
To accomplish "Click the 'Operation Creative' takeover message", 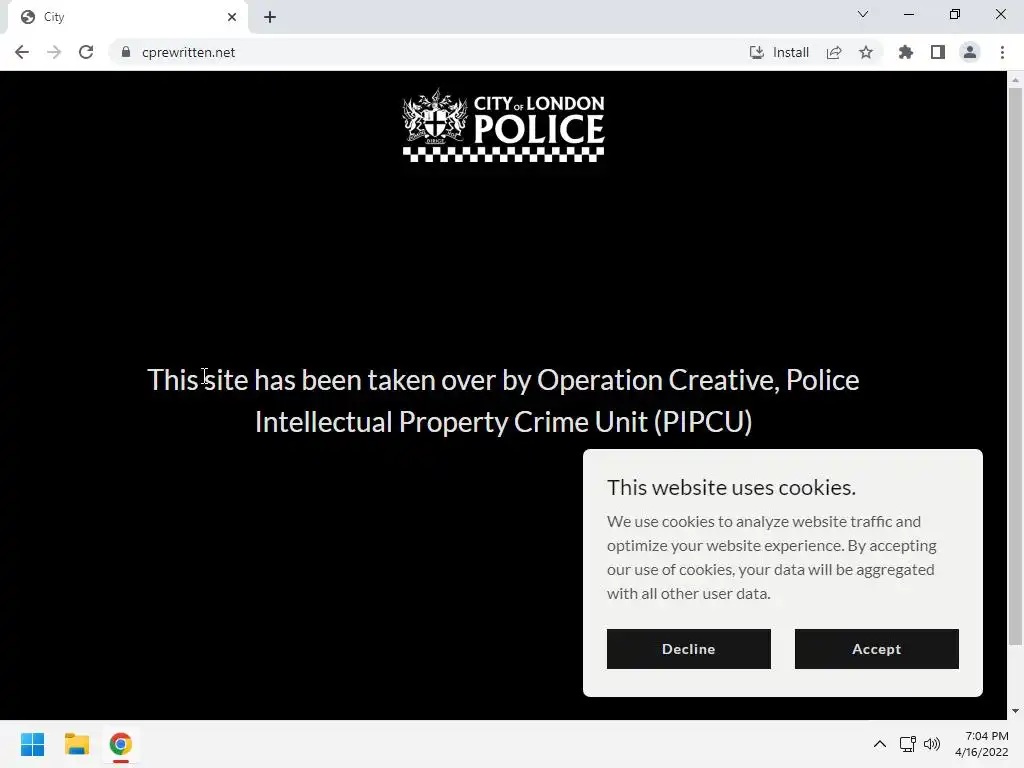I will click(x=504, y=401).
